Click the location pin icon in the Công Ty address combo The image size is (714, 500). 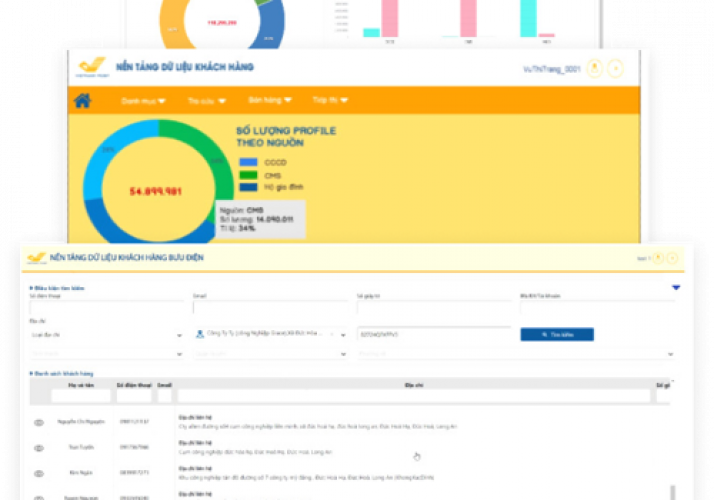pyautogui.click(x=199, y=334)
